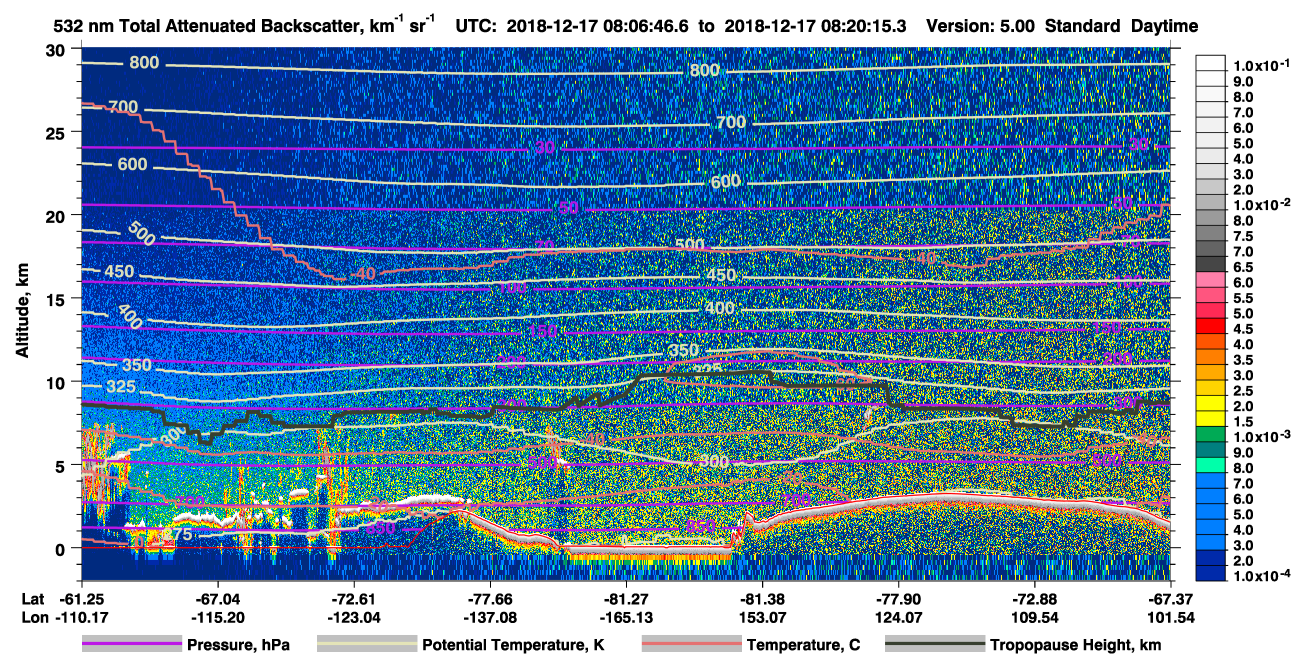Click the altitude axis tick labeled 10
1300x667 pixels.
58,382
